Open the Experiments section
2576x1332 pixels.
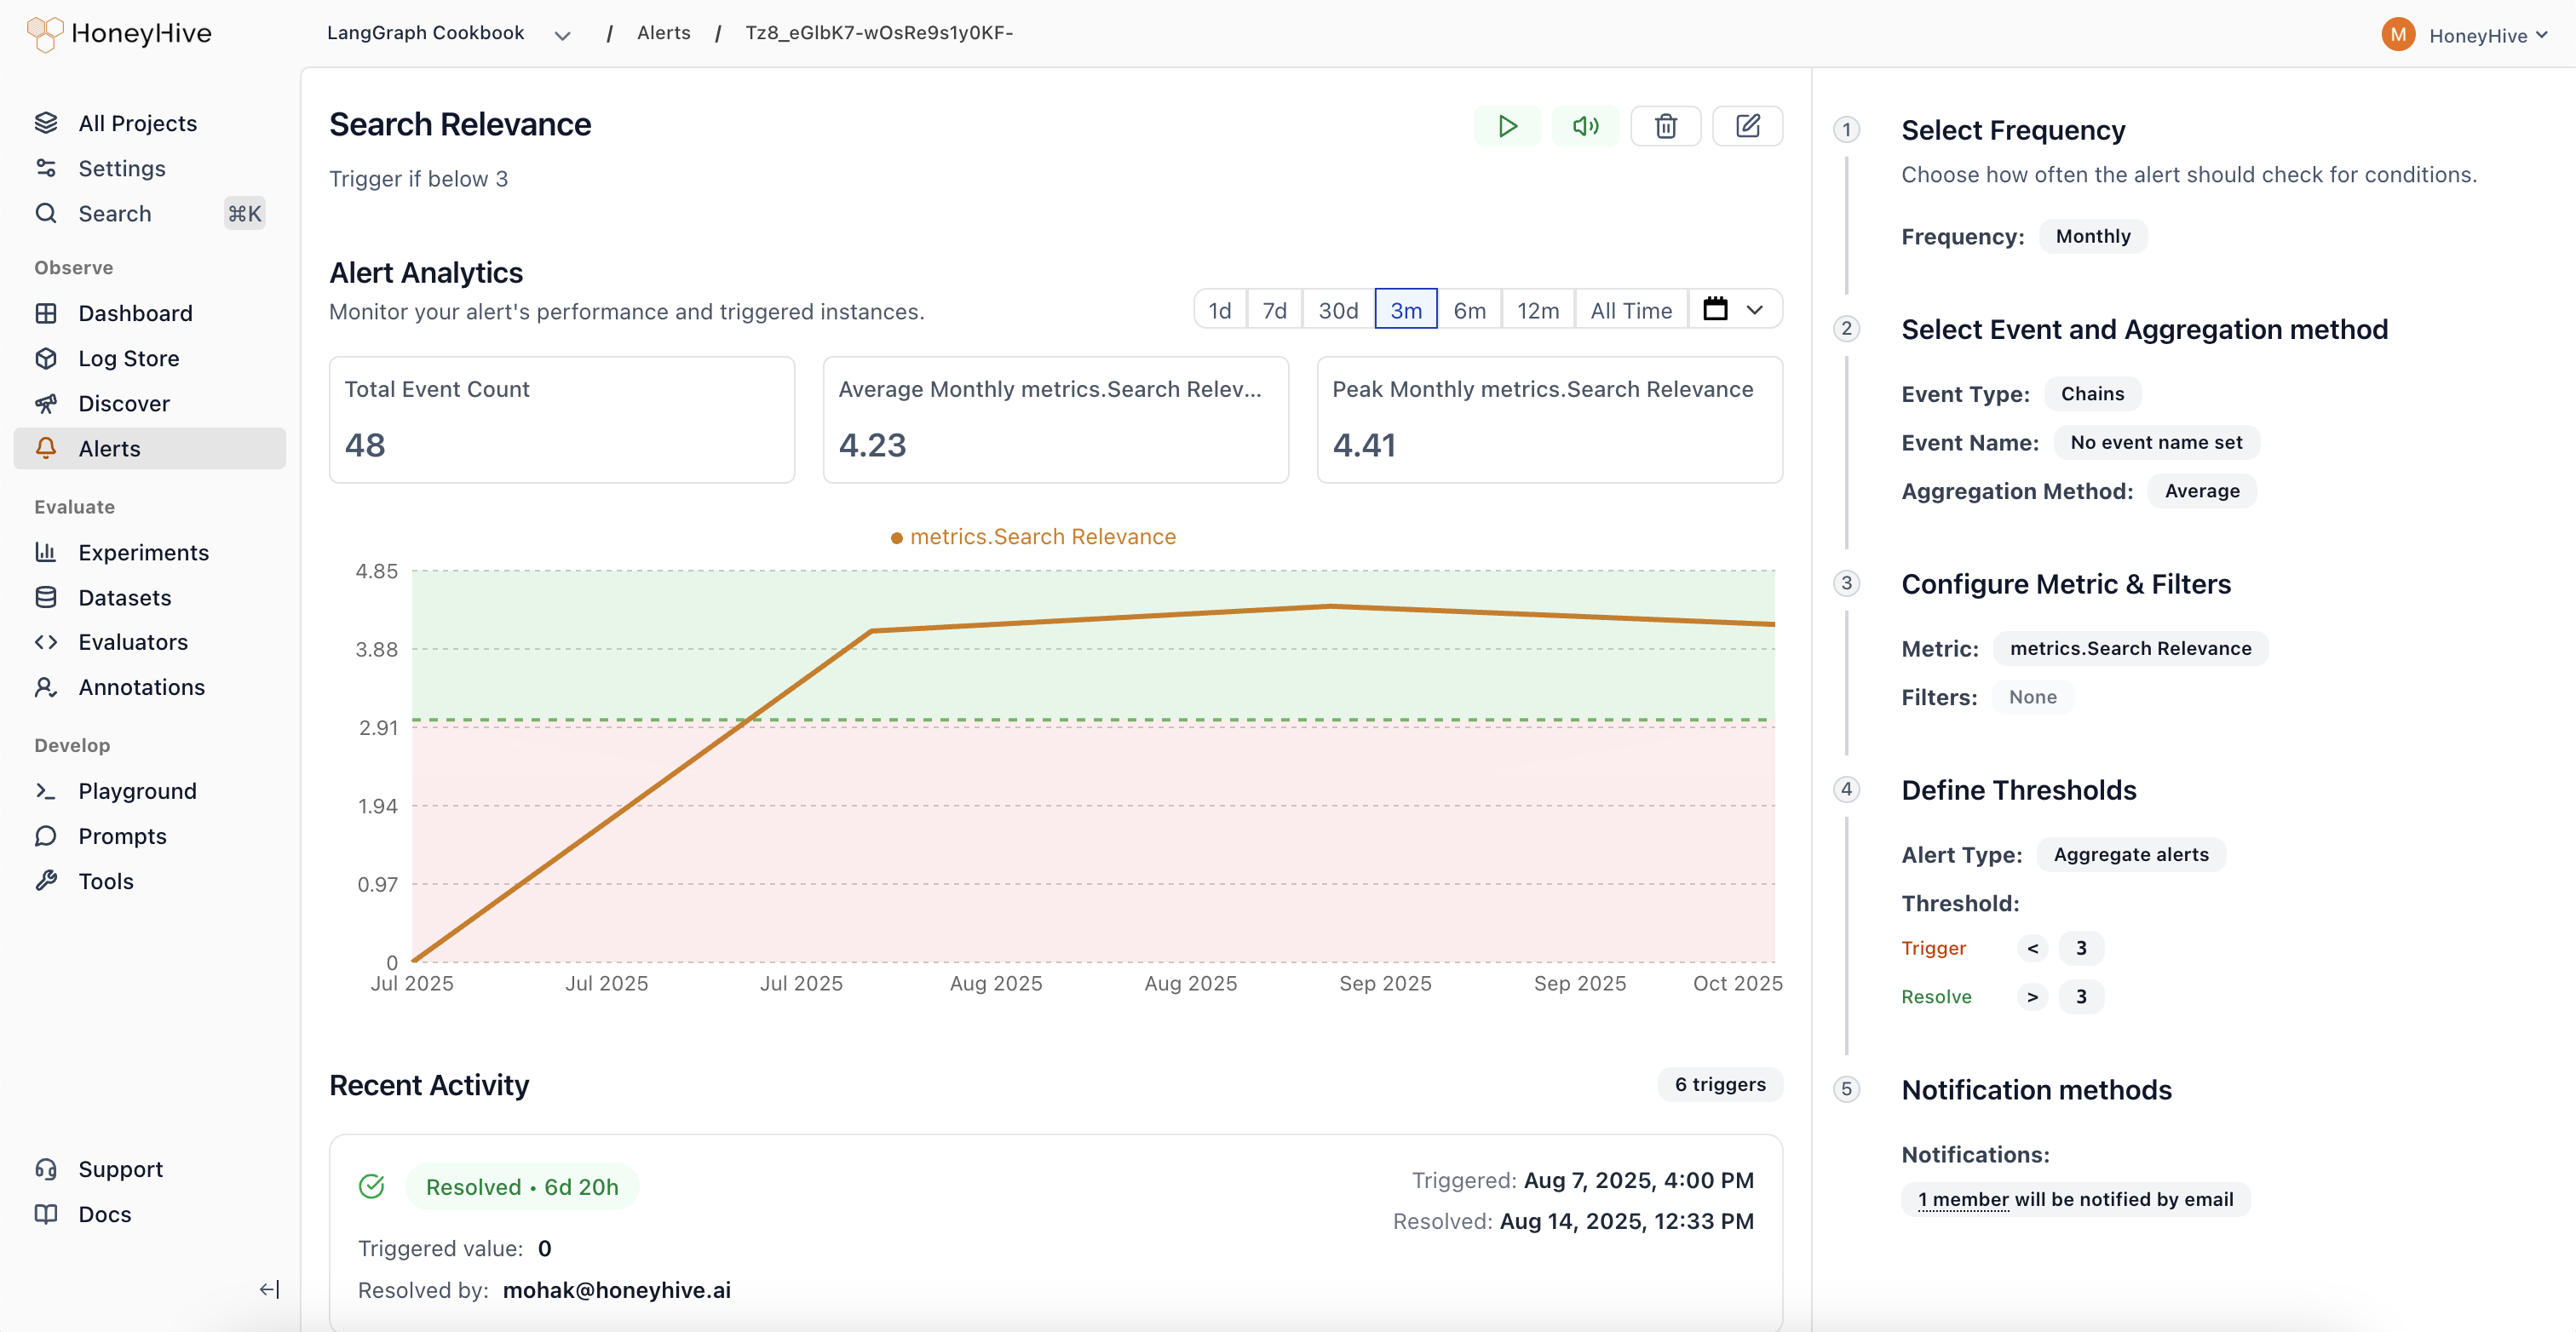tap(143, 552)
